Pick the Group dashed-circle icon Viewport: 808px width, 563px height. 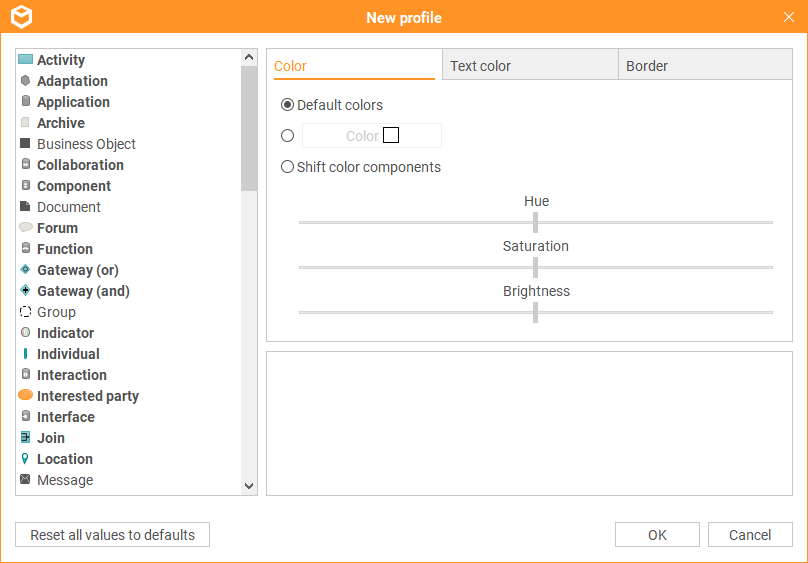pyautogui.click(x=25, y=312)
